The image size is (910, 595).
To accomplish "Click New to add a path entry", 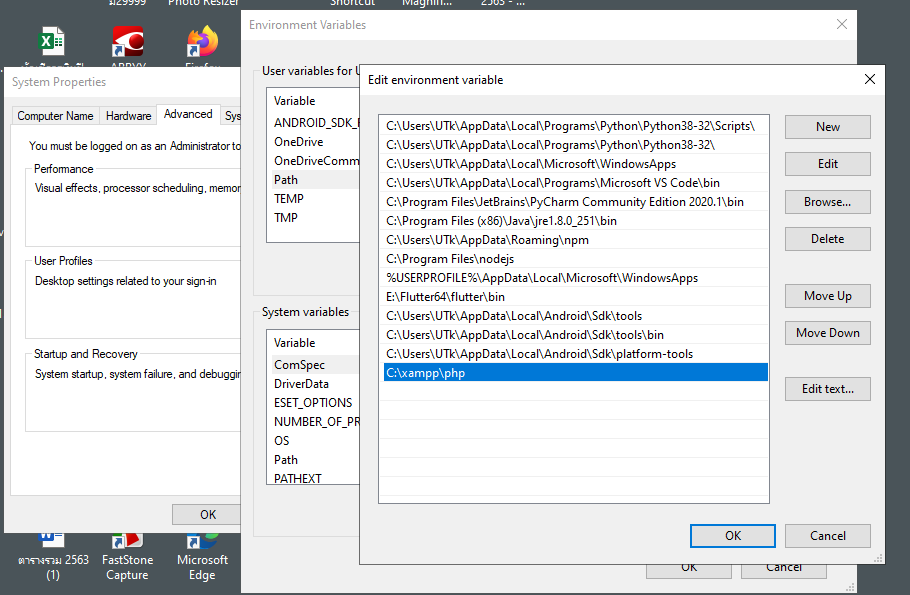I will click(827, 127).
